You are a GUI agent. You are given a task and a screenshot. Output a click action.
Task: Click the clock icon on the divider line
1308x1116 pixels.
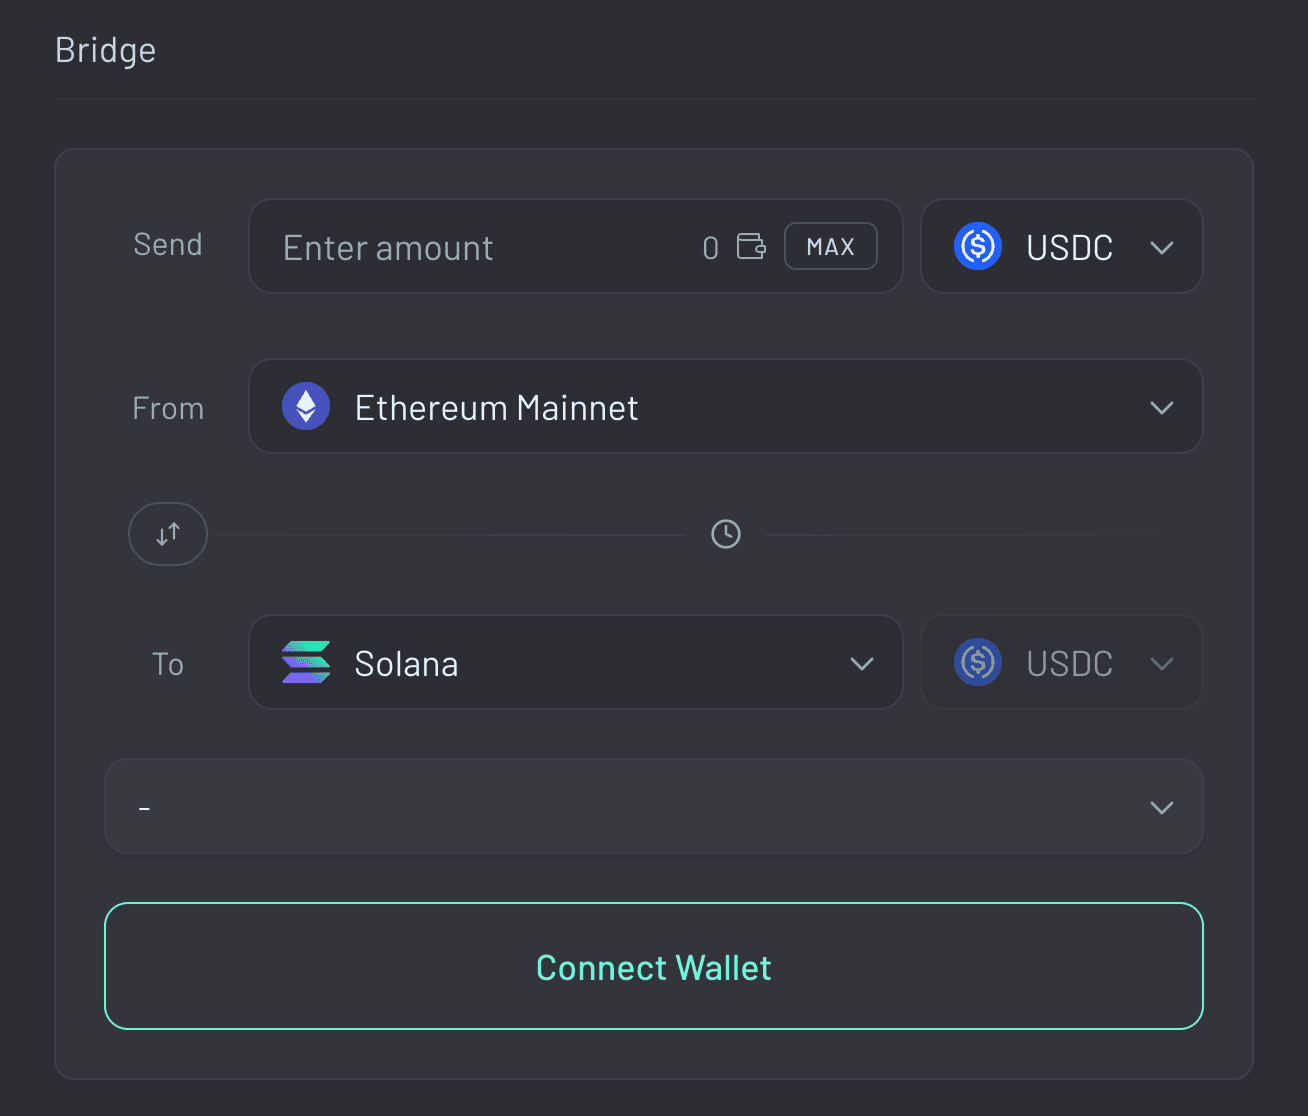click(x=726, y=534)
